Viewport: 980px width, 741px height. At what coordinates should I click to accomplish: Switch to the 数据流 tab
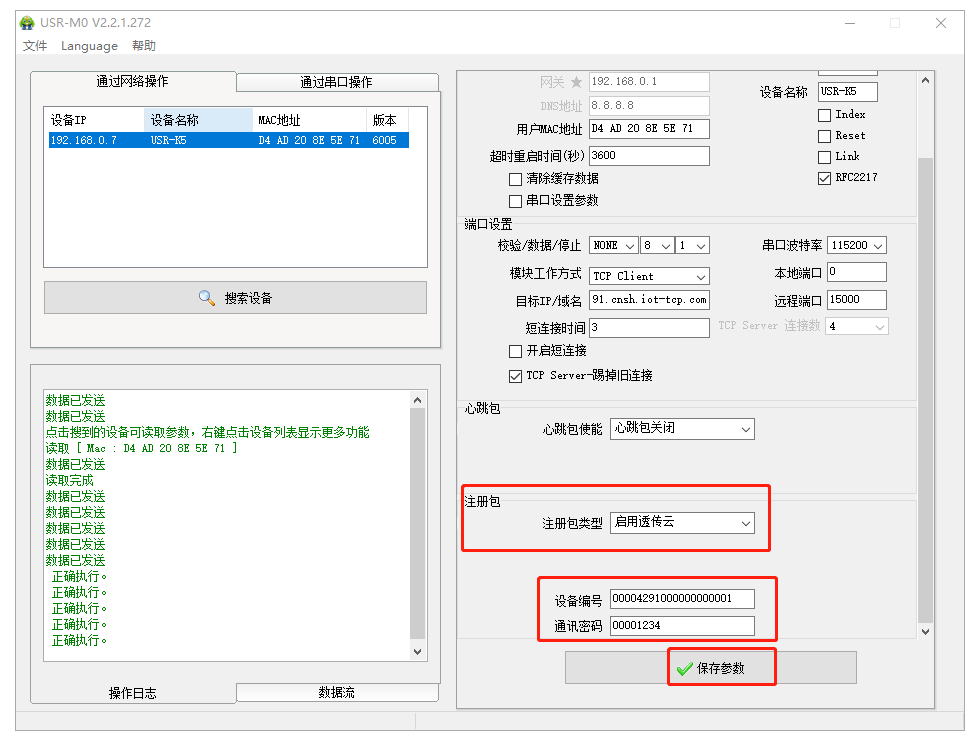(x=336, y=692)
